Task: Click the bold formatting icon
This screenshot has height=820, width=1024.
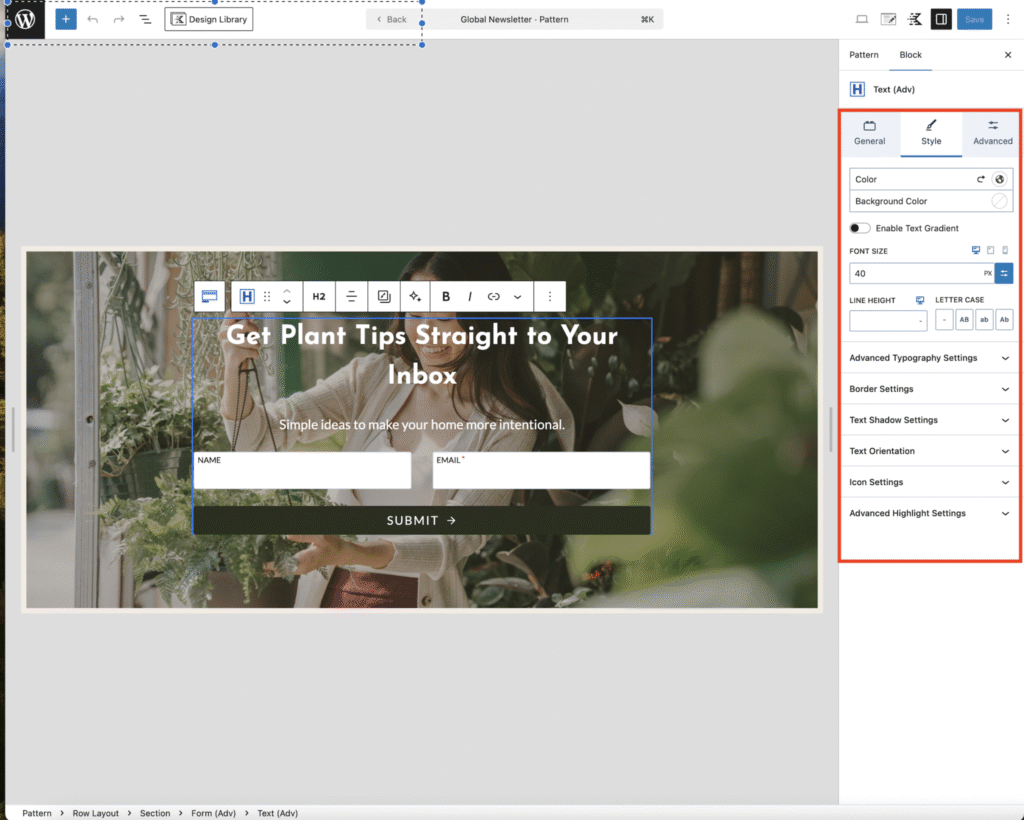Action: 446,297
